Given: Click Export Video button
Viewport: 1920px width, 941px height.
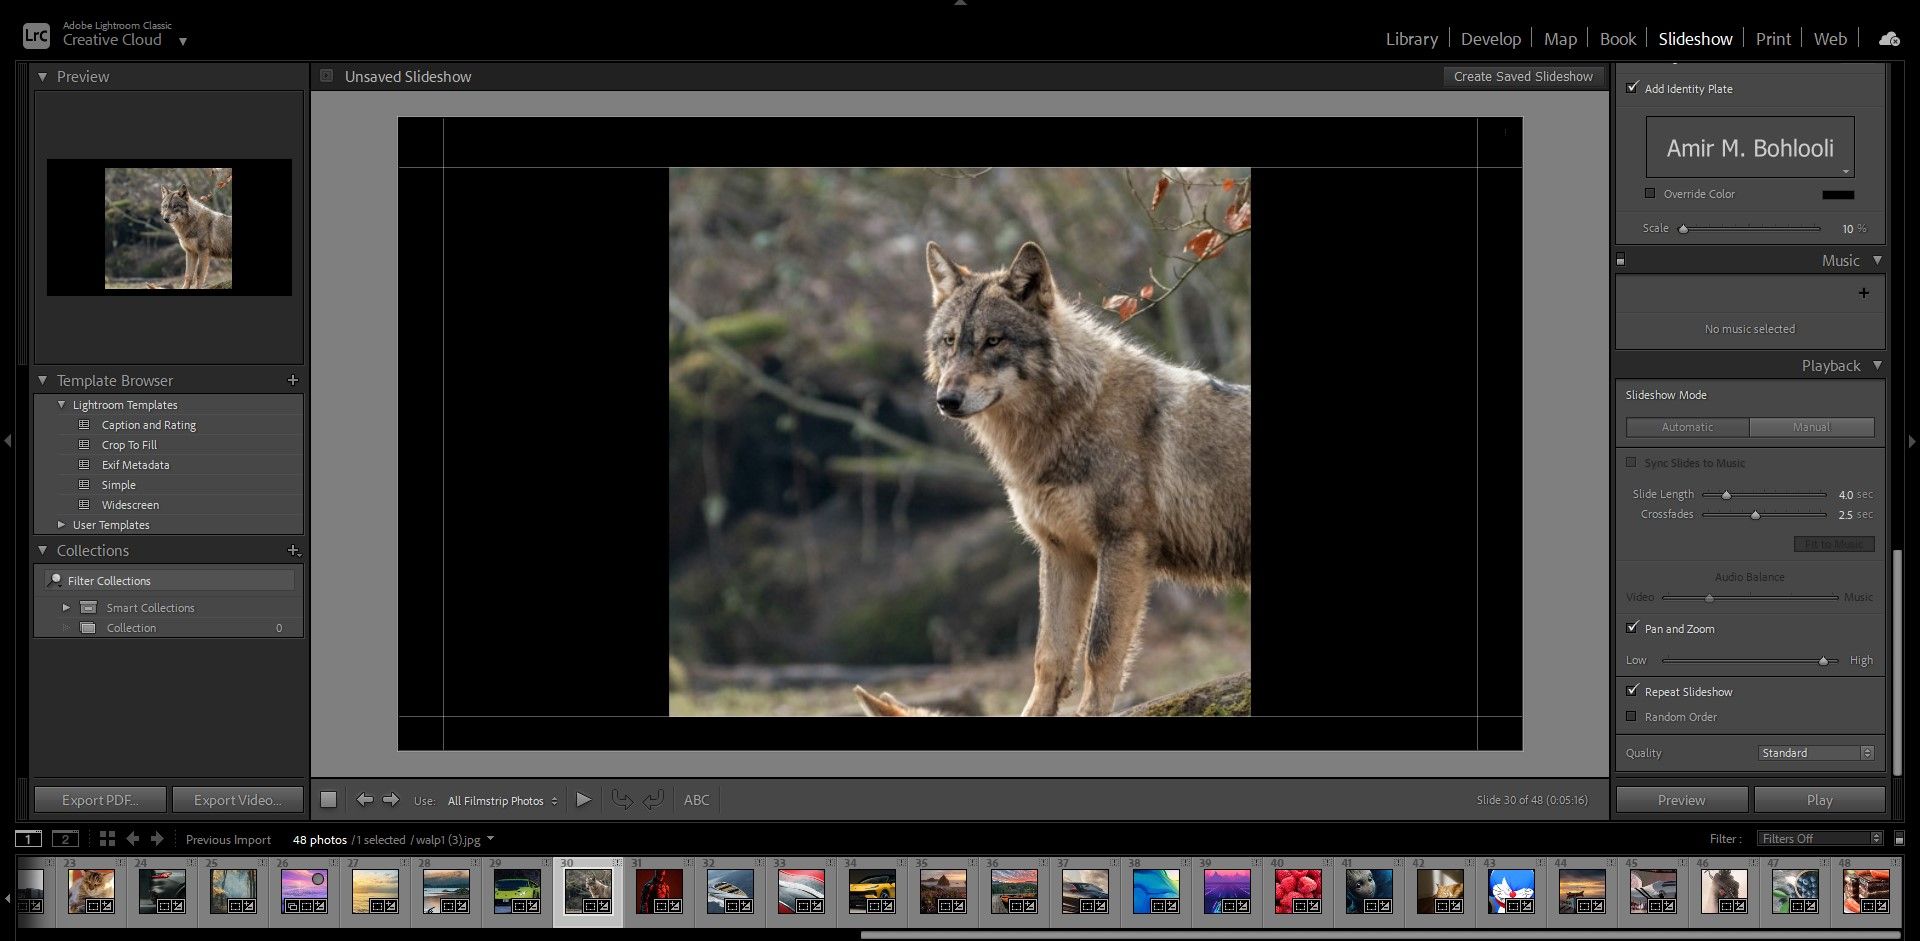Looking at the screenshot, I should pos(238,800).
